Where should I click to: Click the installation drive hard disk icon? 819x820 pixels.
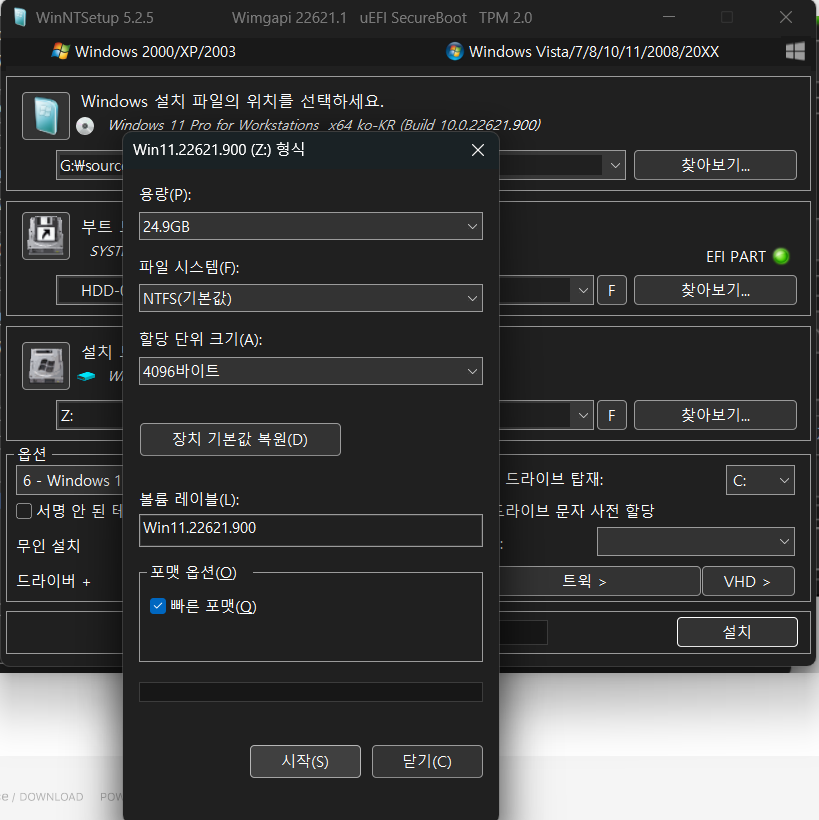46,366
